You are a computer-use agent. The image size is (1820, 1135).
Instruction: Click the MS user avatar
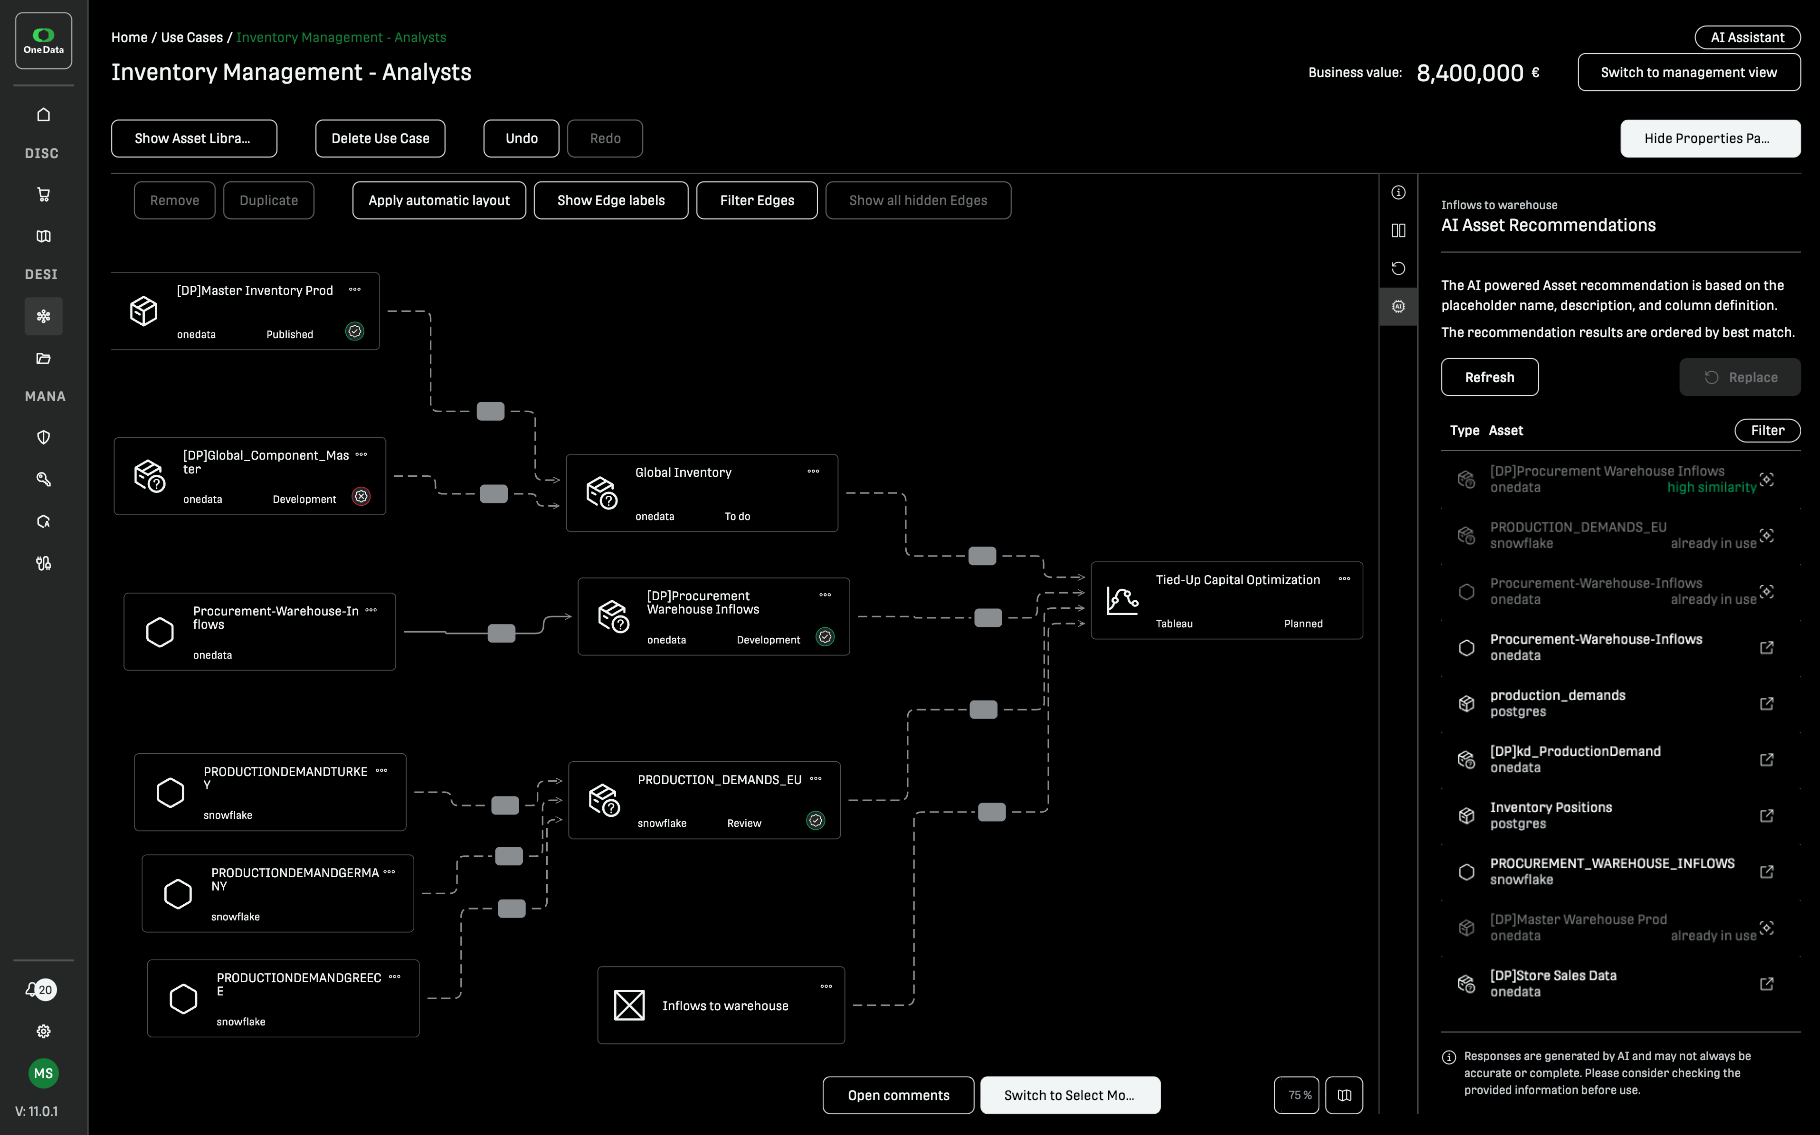pyautogui.click(x=43, y=1073)
